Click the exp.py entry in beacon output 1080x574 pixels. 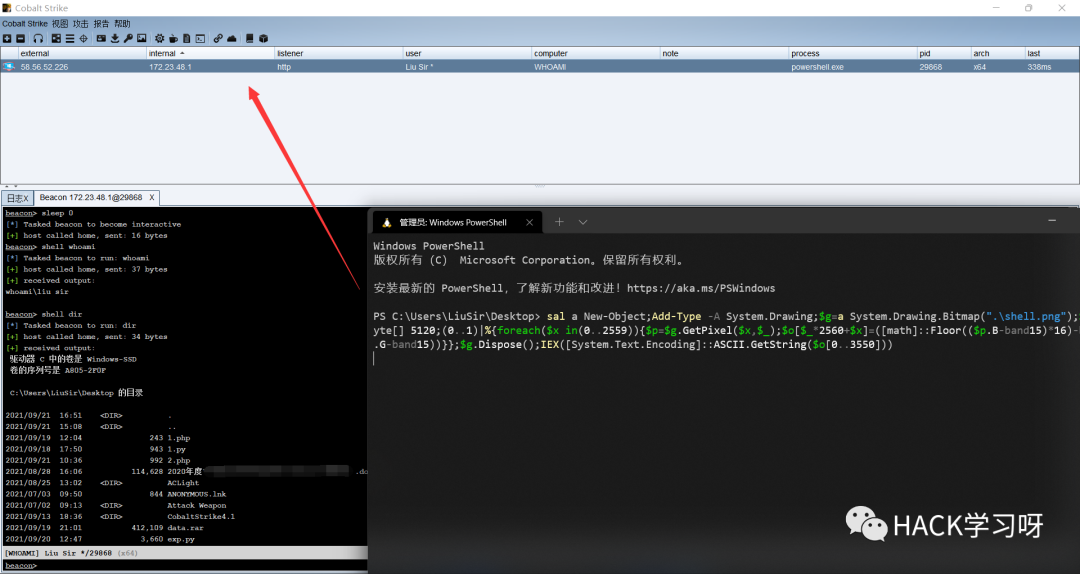181,539
